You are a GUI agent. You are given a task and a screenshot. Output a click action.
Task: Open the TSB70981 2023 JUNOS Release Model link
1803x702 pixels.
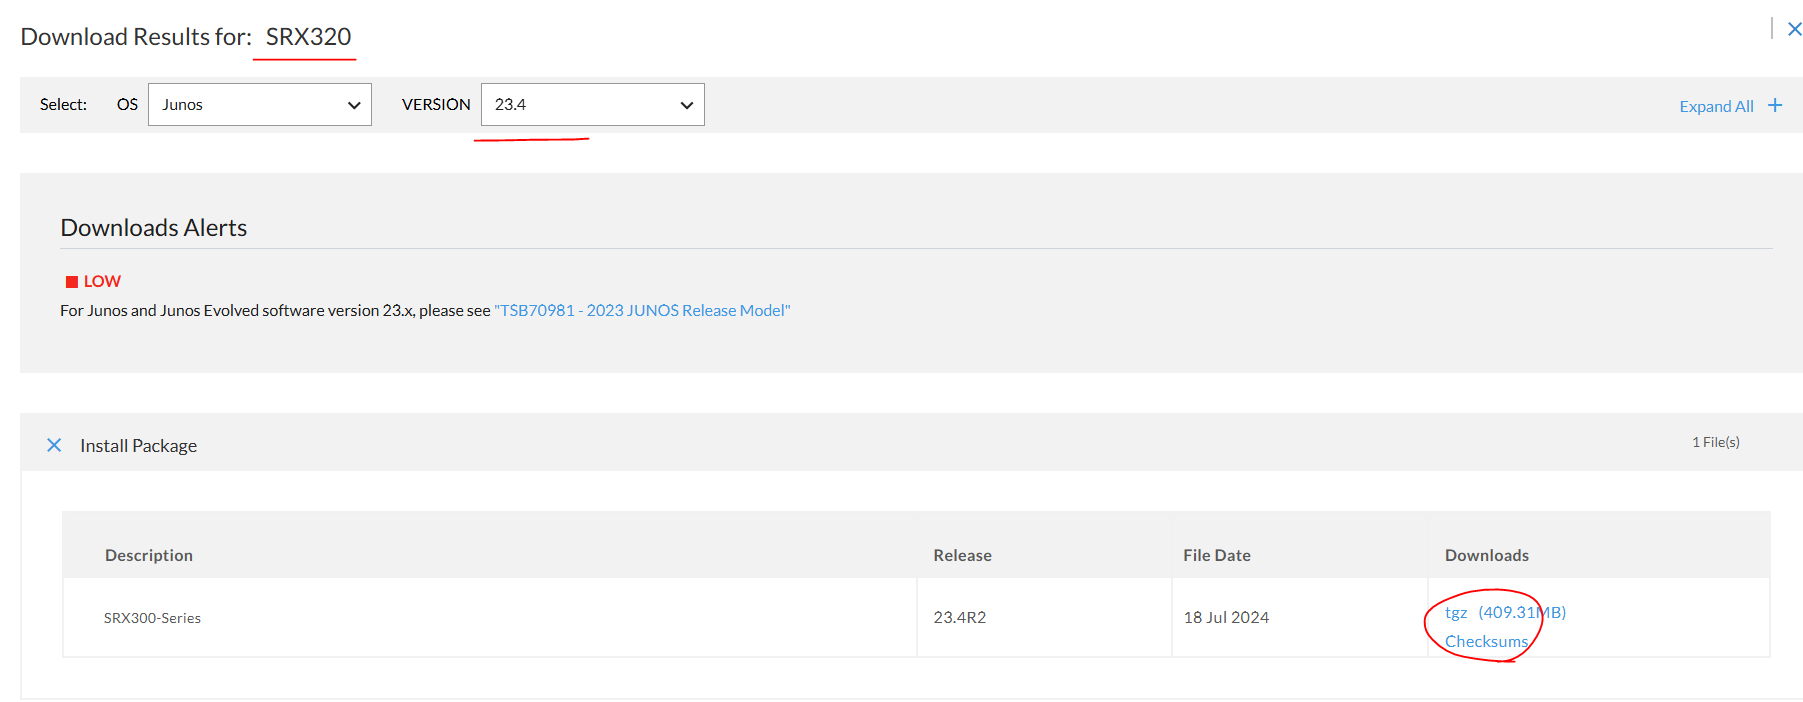click(642, 310)
